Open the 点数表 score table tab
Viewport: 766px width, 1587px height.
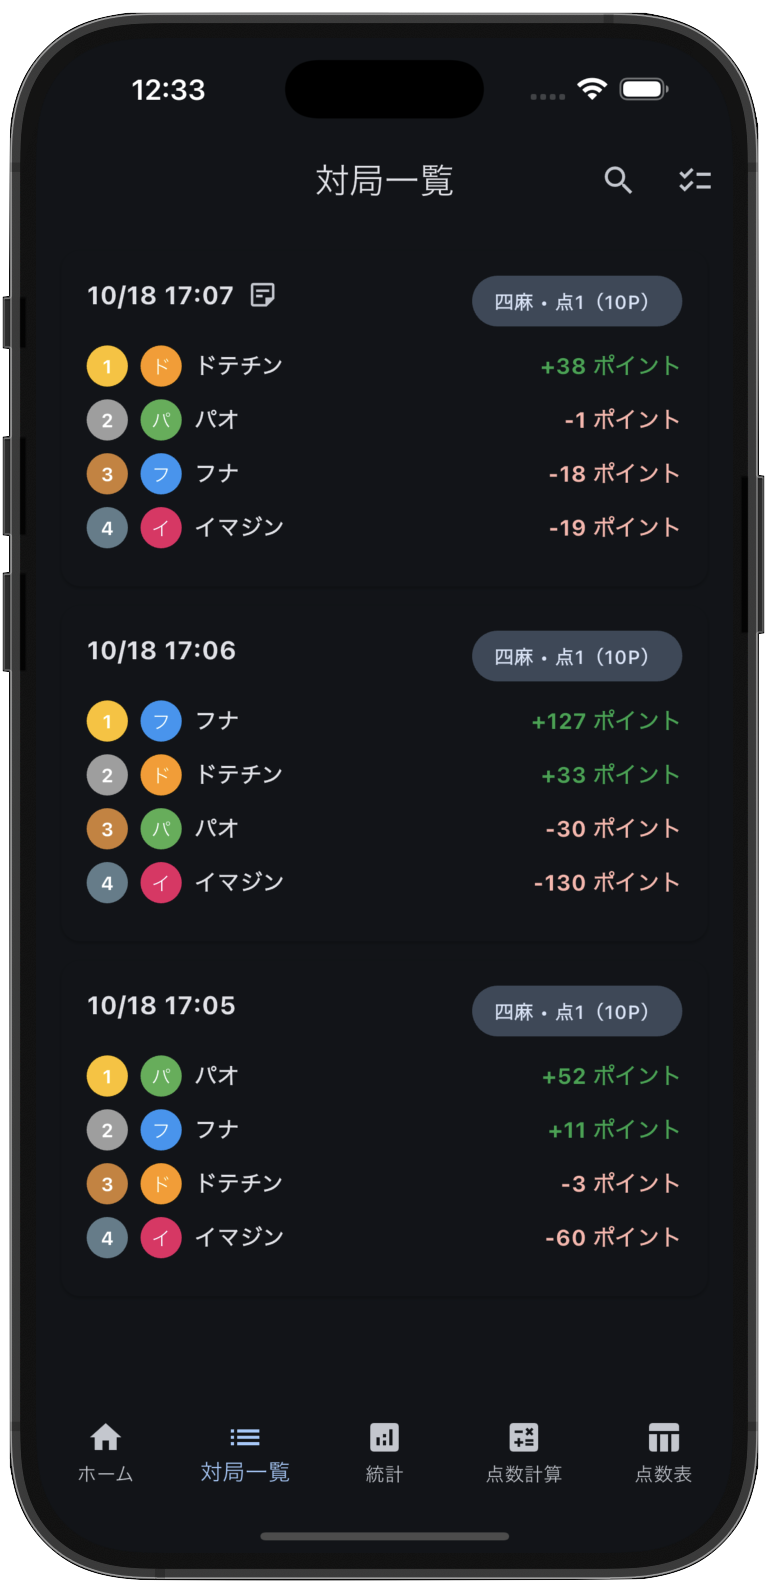[x=663, y=1451]
